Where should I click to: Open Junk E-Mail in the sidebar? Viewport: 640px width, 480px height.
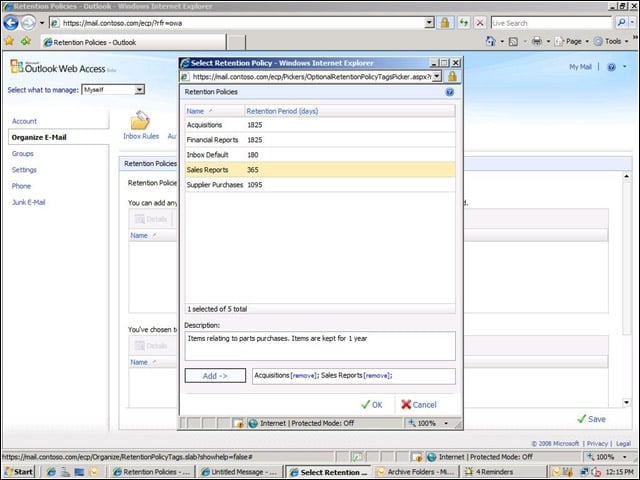pyautogui.click(x=29, y=202)
